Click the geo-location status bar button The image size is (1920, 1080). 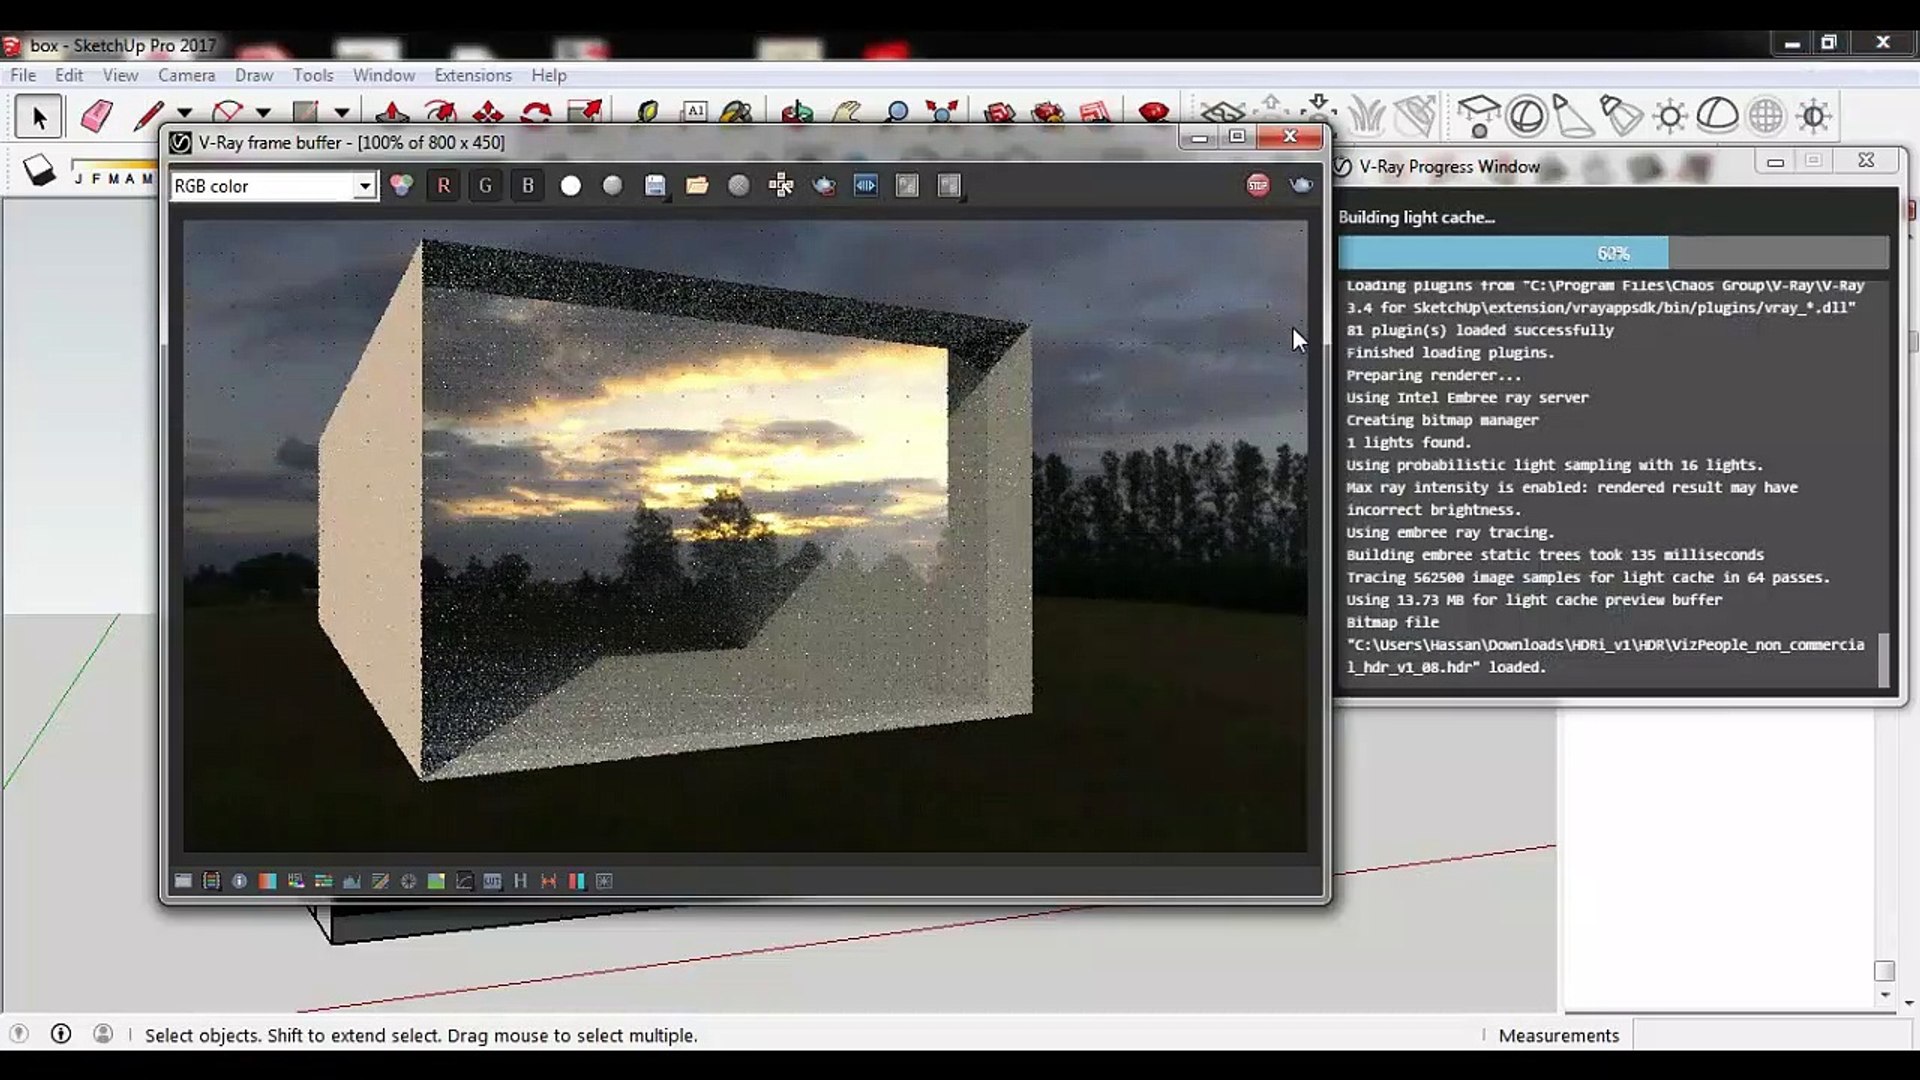19,1034
